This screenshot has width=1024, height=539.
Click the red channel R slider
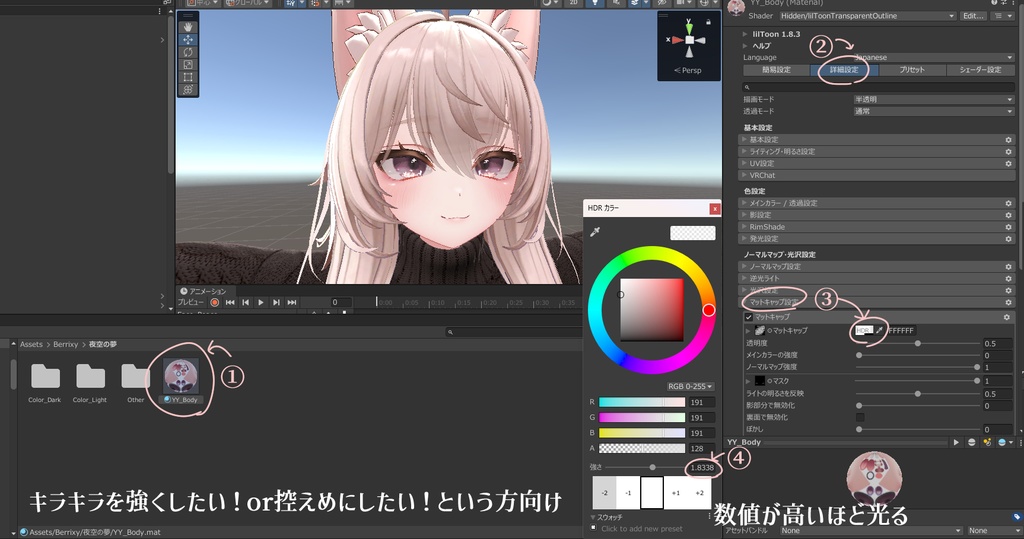pos(641,402)
